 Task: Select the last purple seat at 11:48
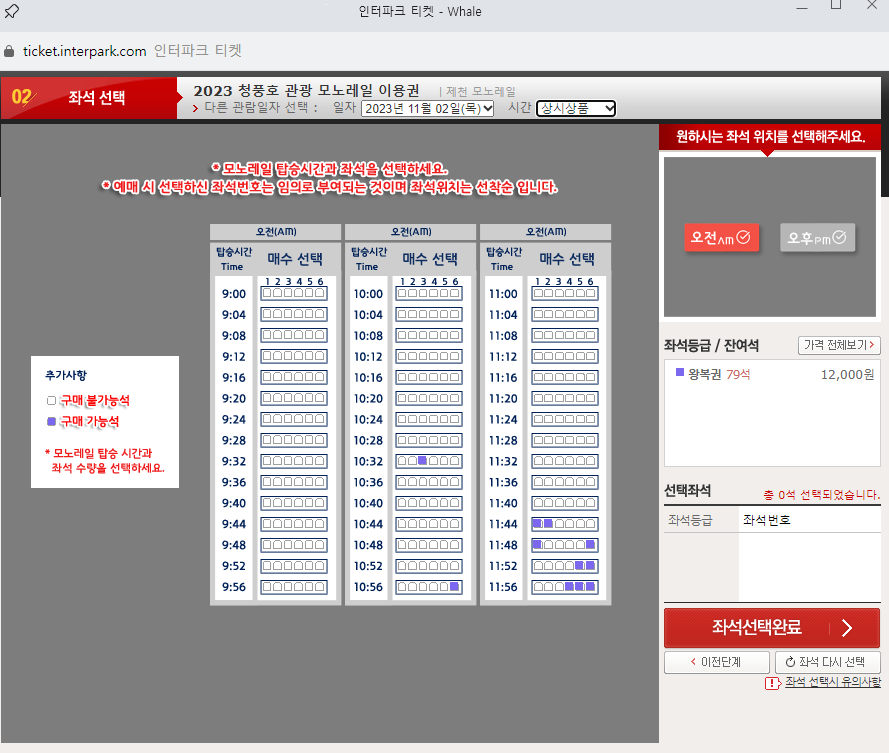pyautogui.click(x=590, y=545)
